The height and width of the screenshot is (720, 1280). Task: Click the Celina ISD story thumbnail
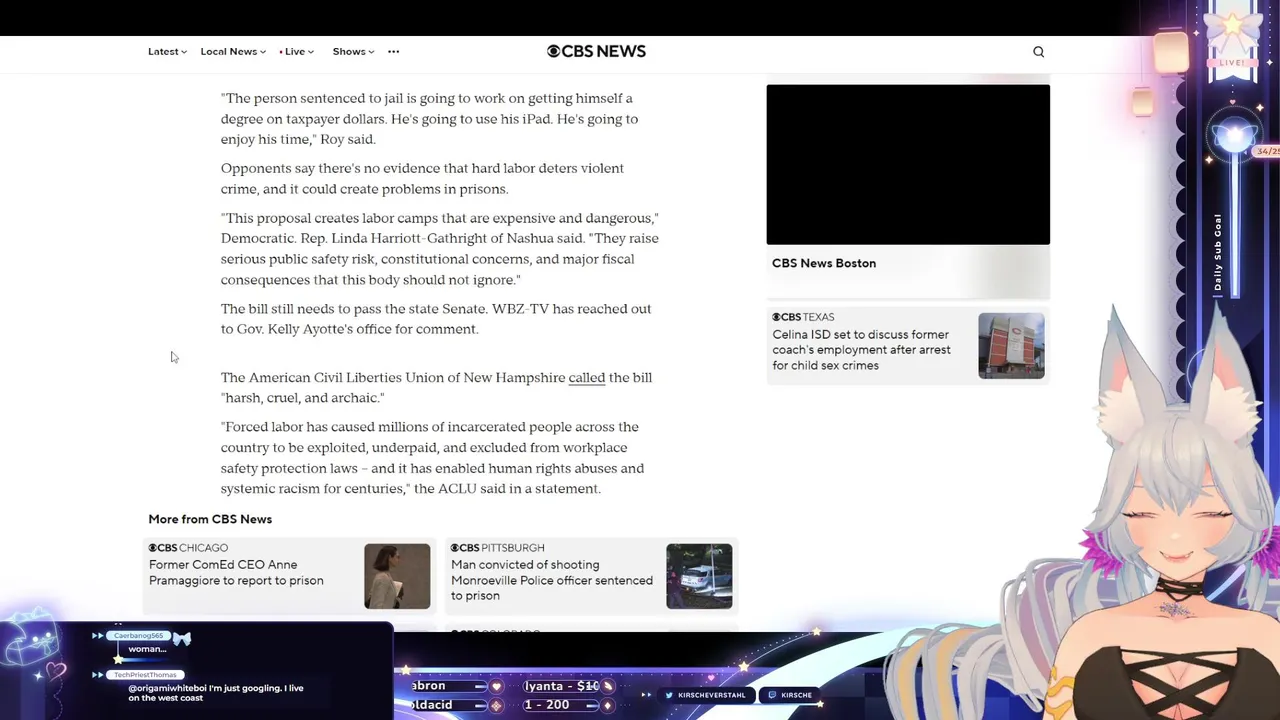coord(1011,346)
